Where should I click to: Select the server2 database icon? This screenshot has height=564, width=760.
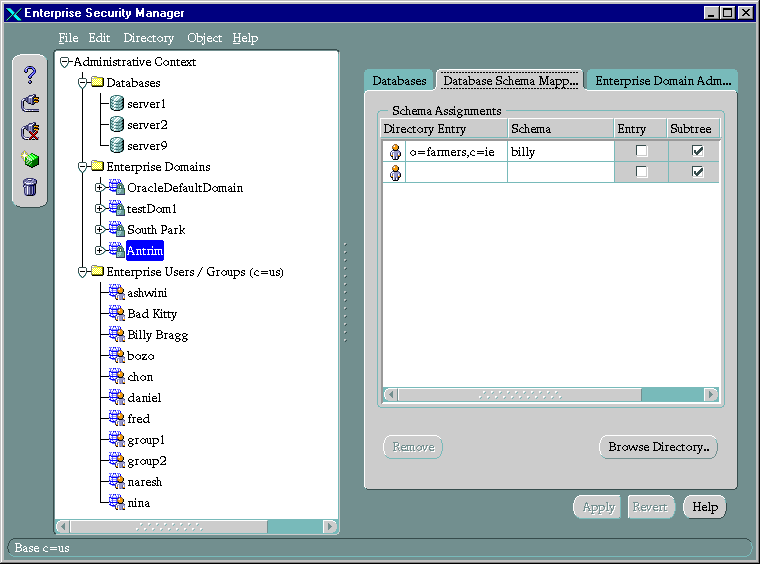pyautogui.click(x=117, y=125)
